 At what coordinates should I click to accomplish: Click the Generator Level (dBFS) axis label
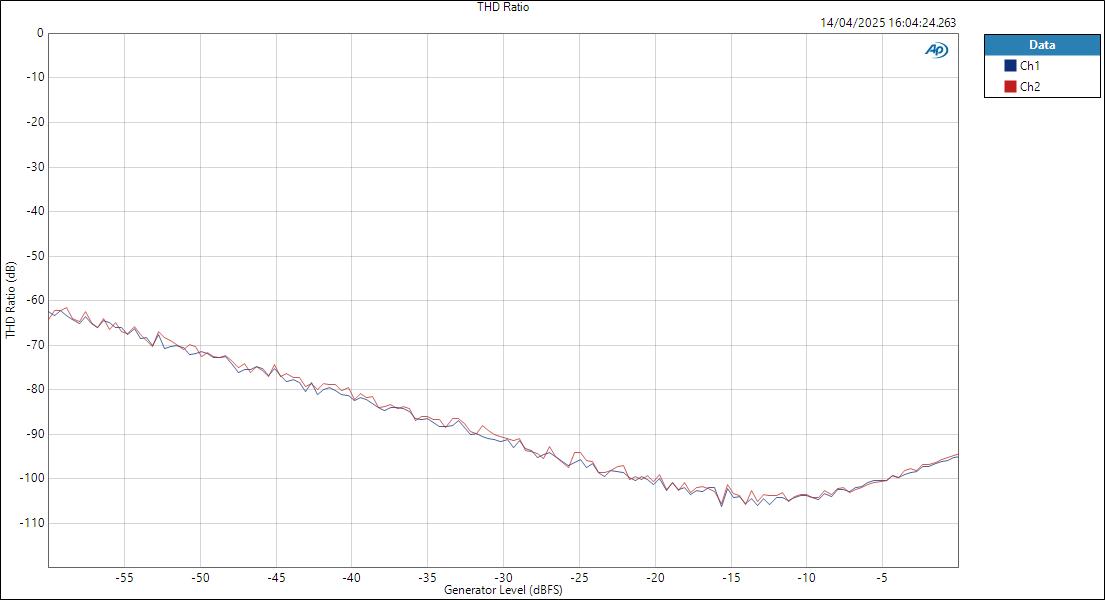click(x=503, y=590)
